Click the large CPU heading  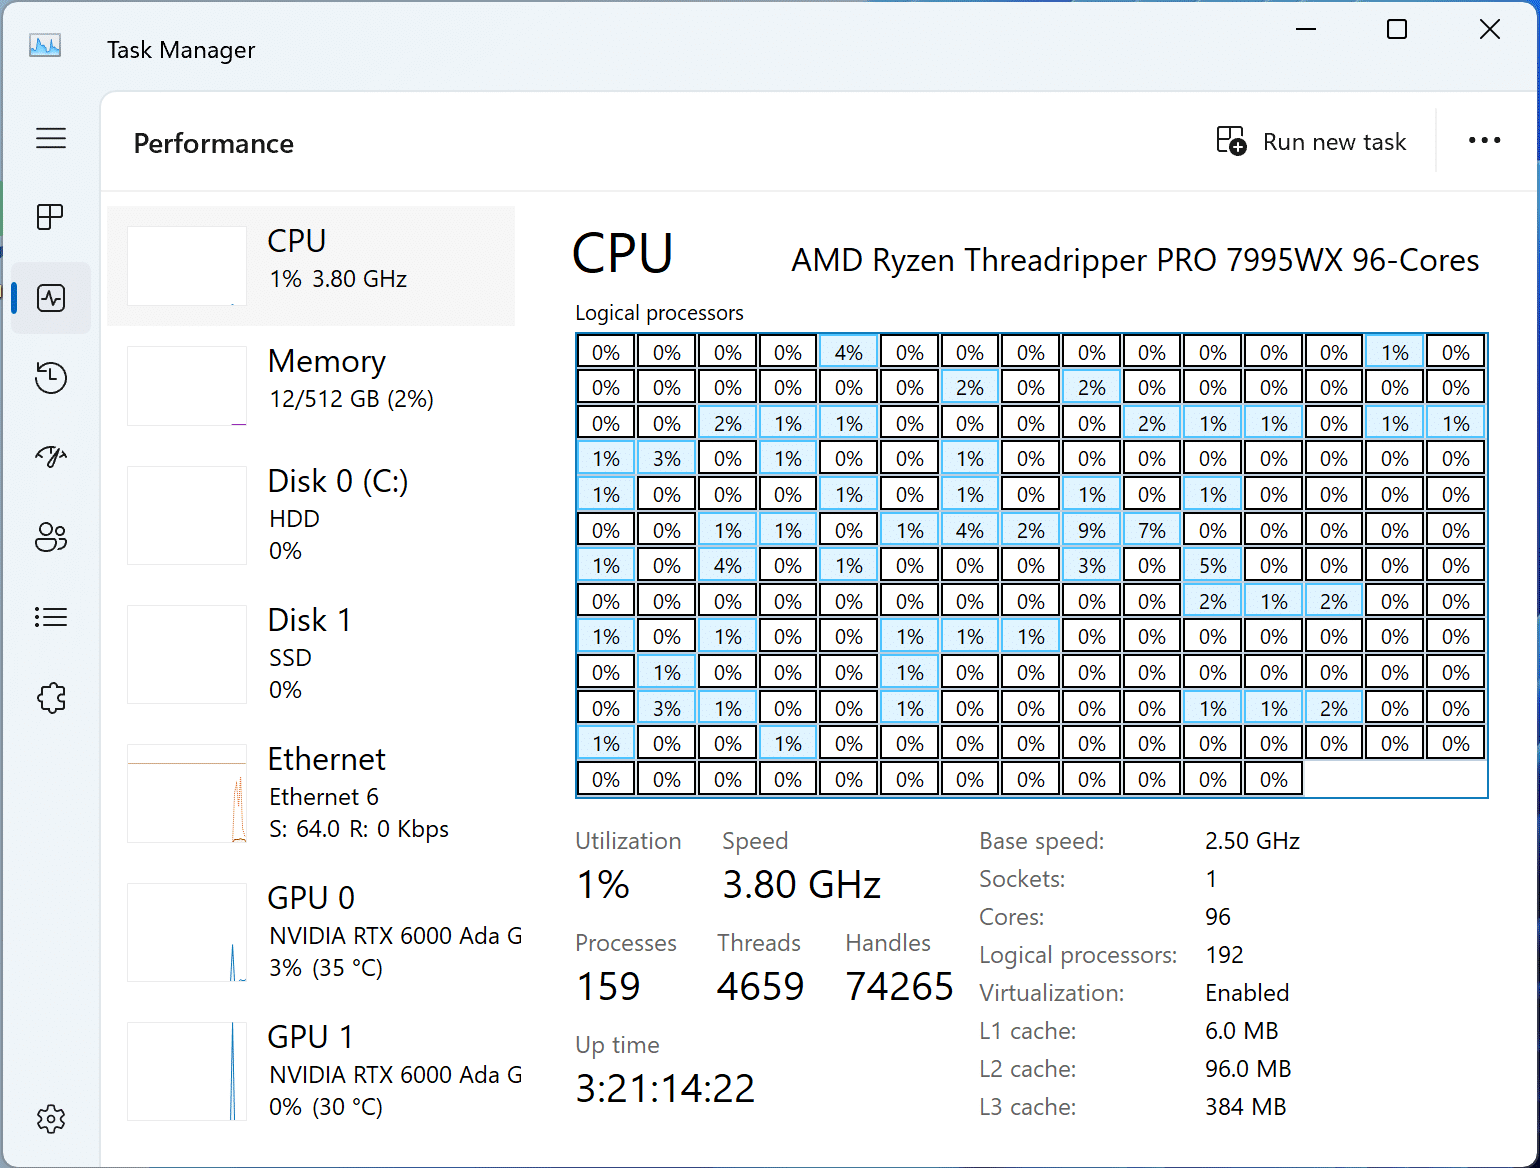pos(623,253)
